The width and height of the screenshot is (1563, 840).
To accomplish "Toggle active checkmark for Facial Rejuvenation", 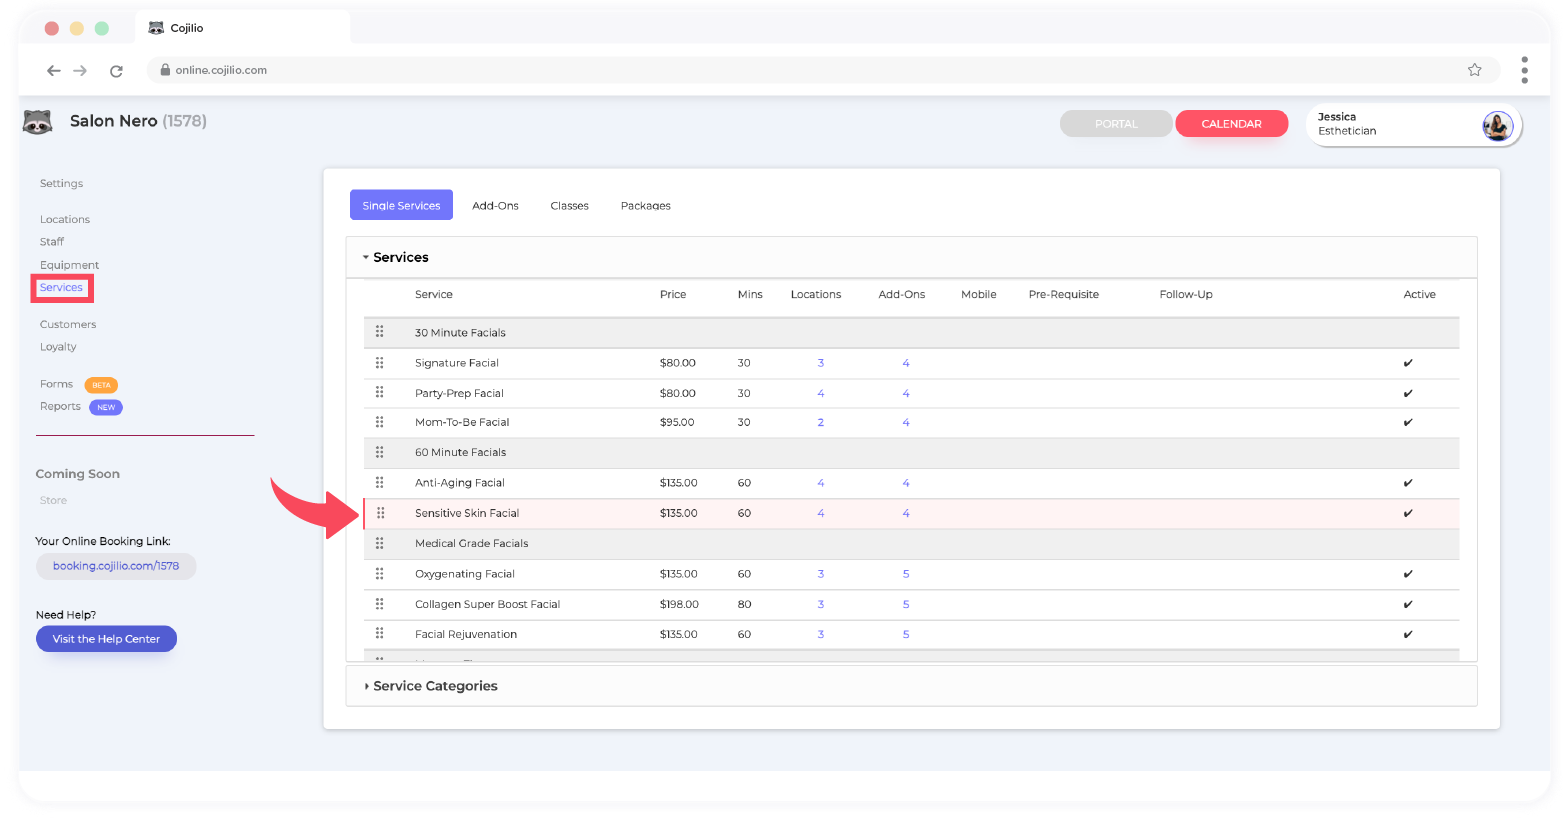I will click(x=1408, y=634).
